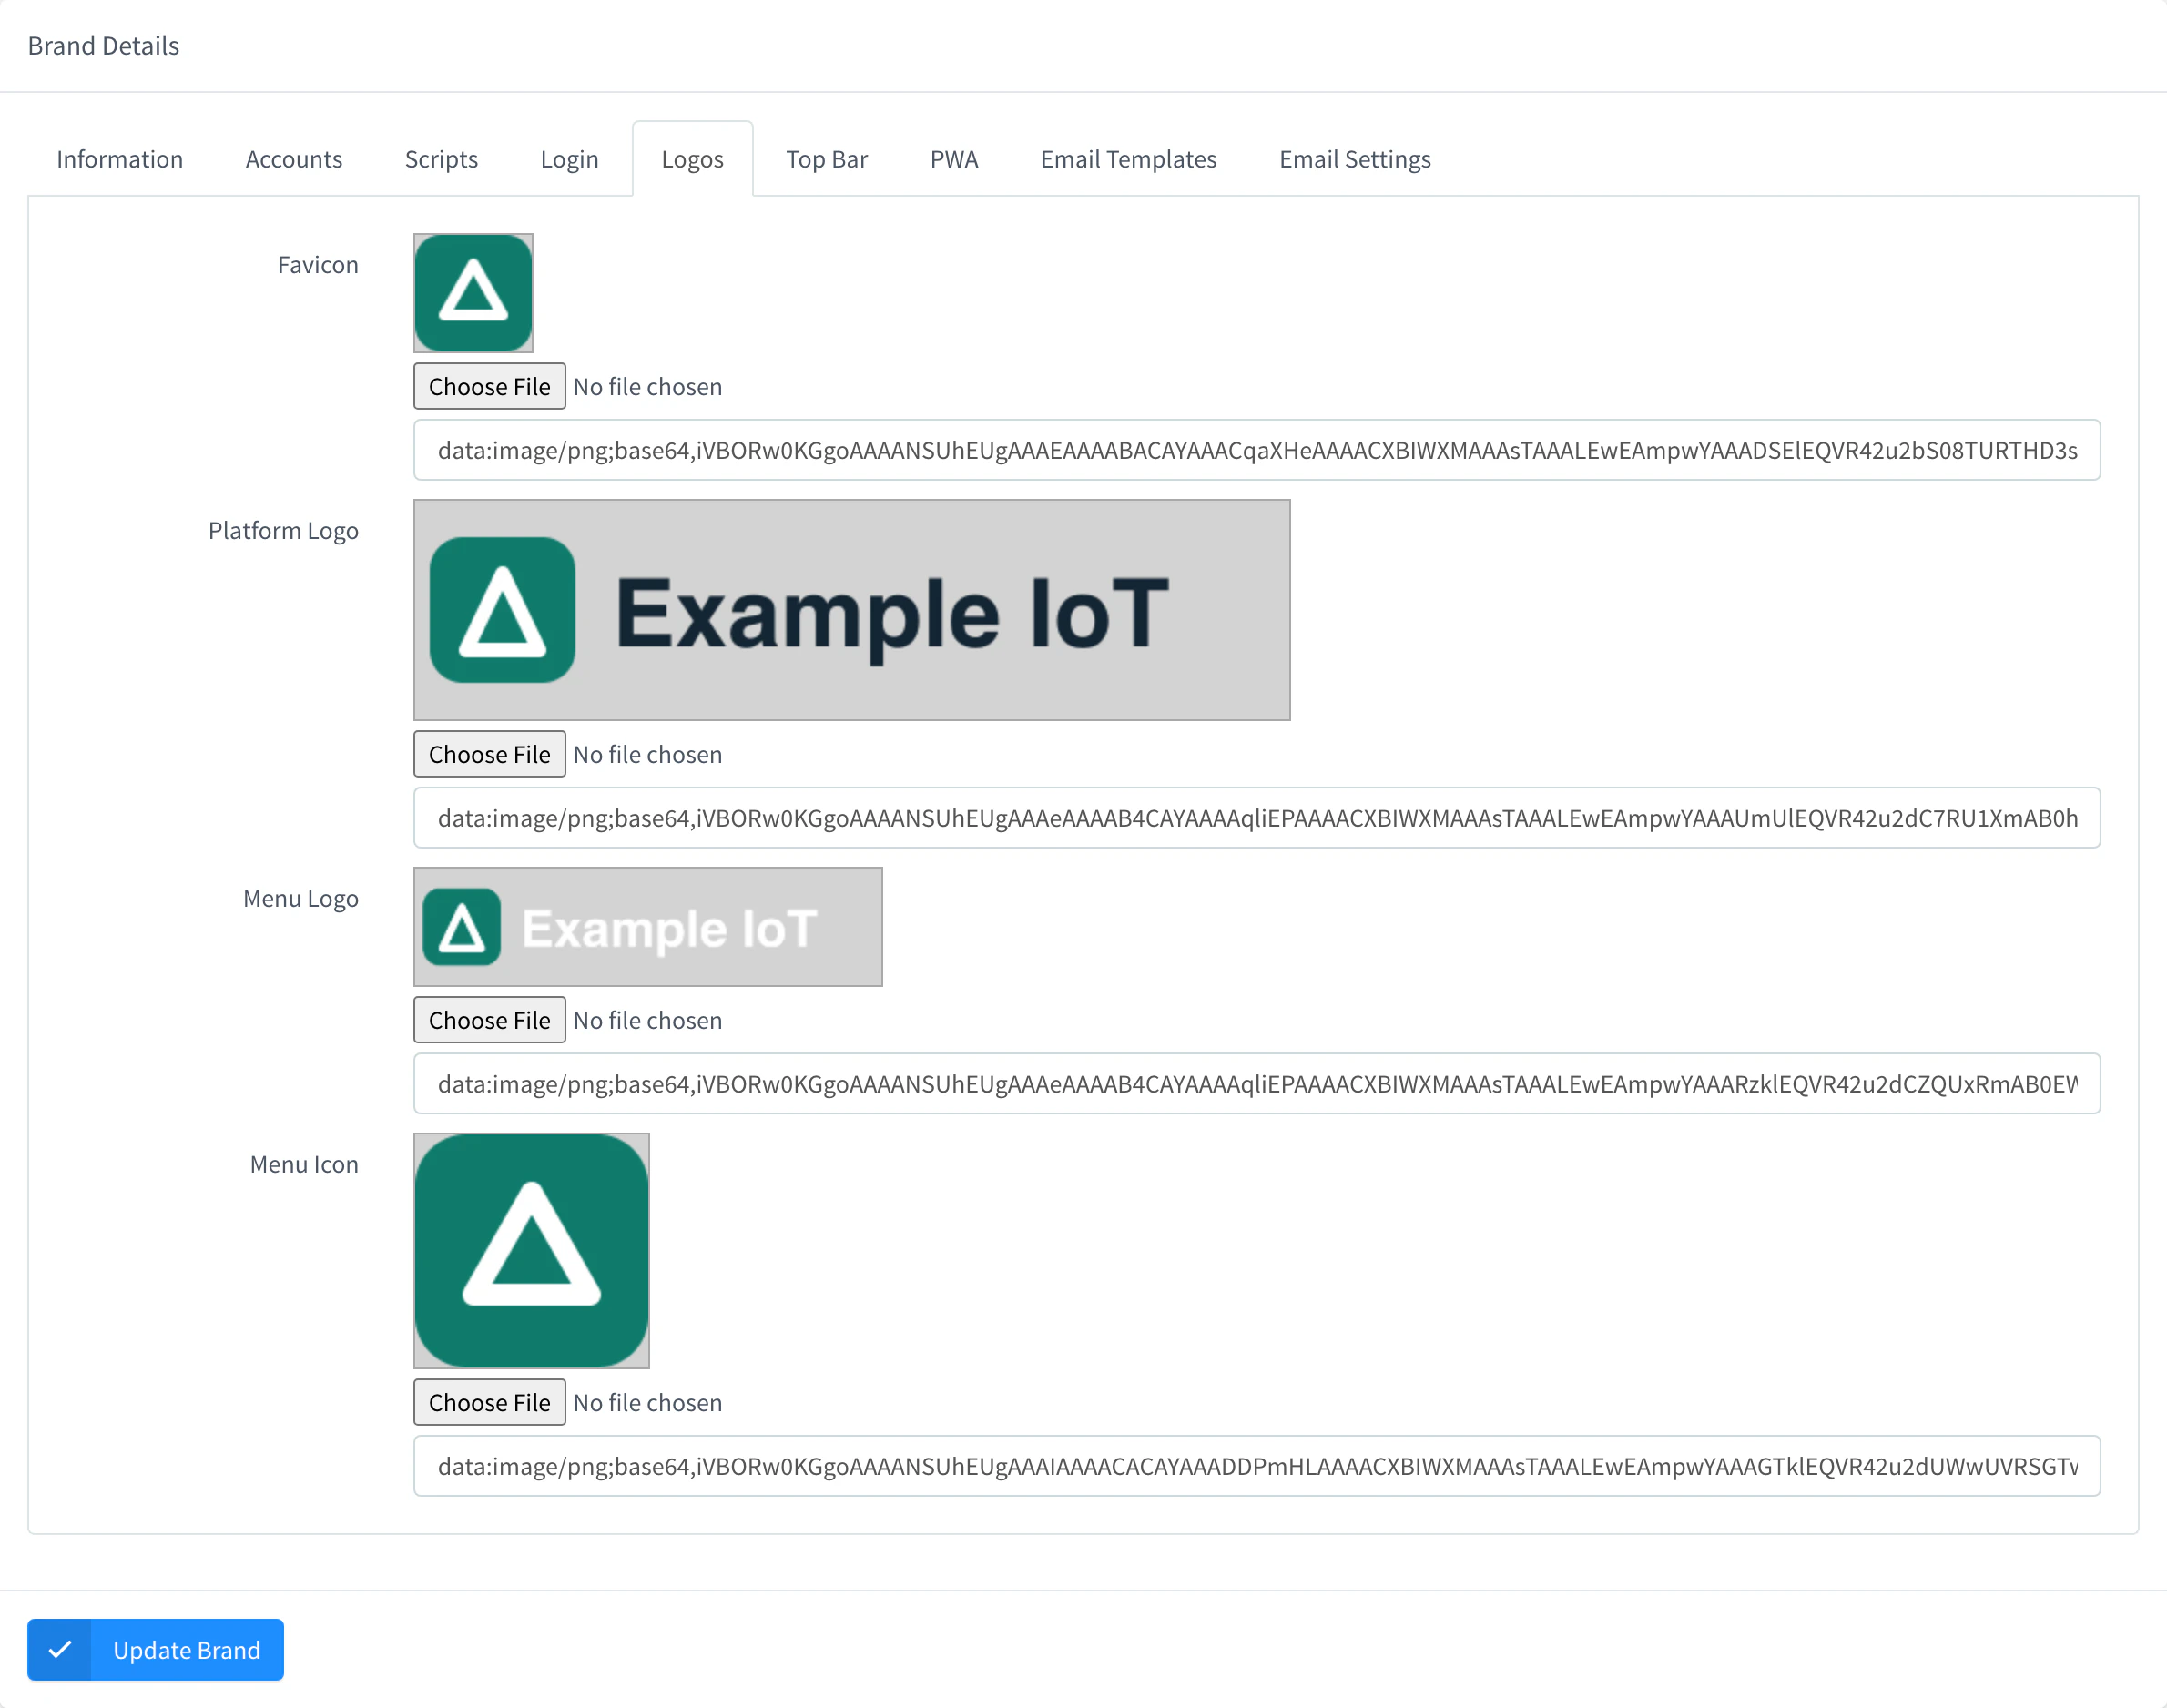Image resolution: width=2167 pixels, height=1708 pixels.
Task: Focus the Menu Icon base64 data field
Action: coord(1257,1466)
